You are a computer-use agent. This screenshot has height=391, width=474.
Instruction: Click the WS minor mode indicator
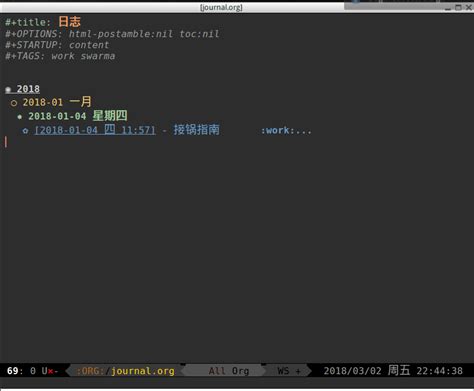(283, 371)
